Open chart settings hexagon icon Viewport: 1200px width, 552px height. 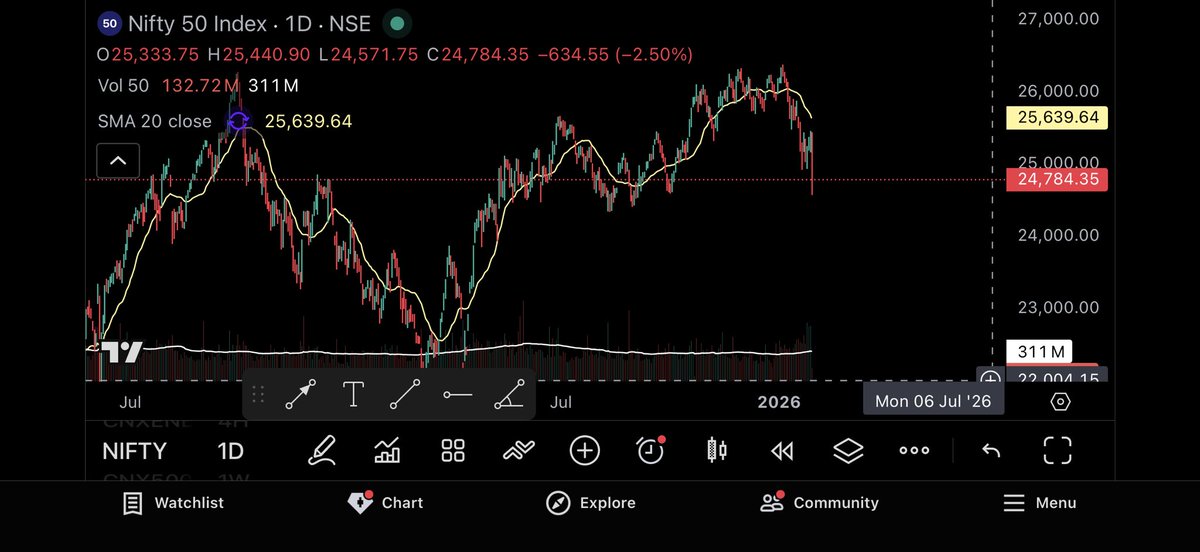click(x=1061, y=402)
